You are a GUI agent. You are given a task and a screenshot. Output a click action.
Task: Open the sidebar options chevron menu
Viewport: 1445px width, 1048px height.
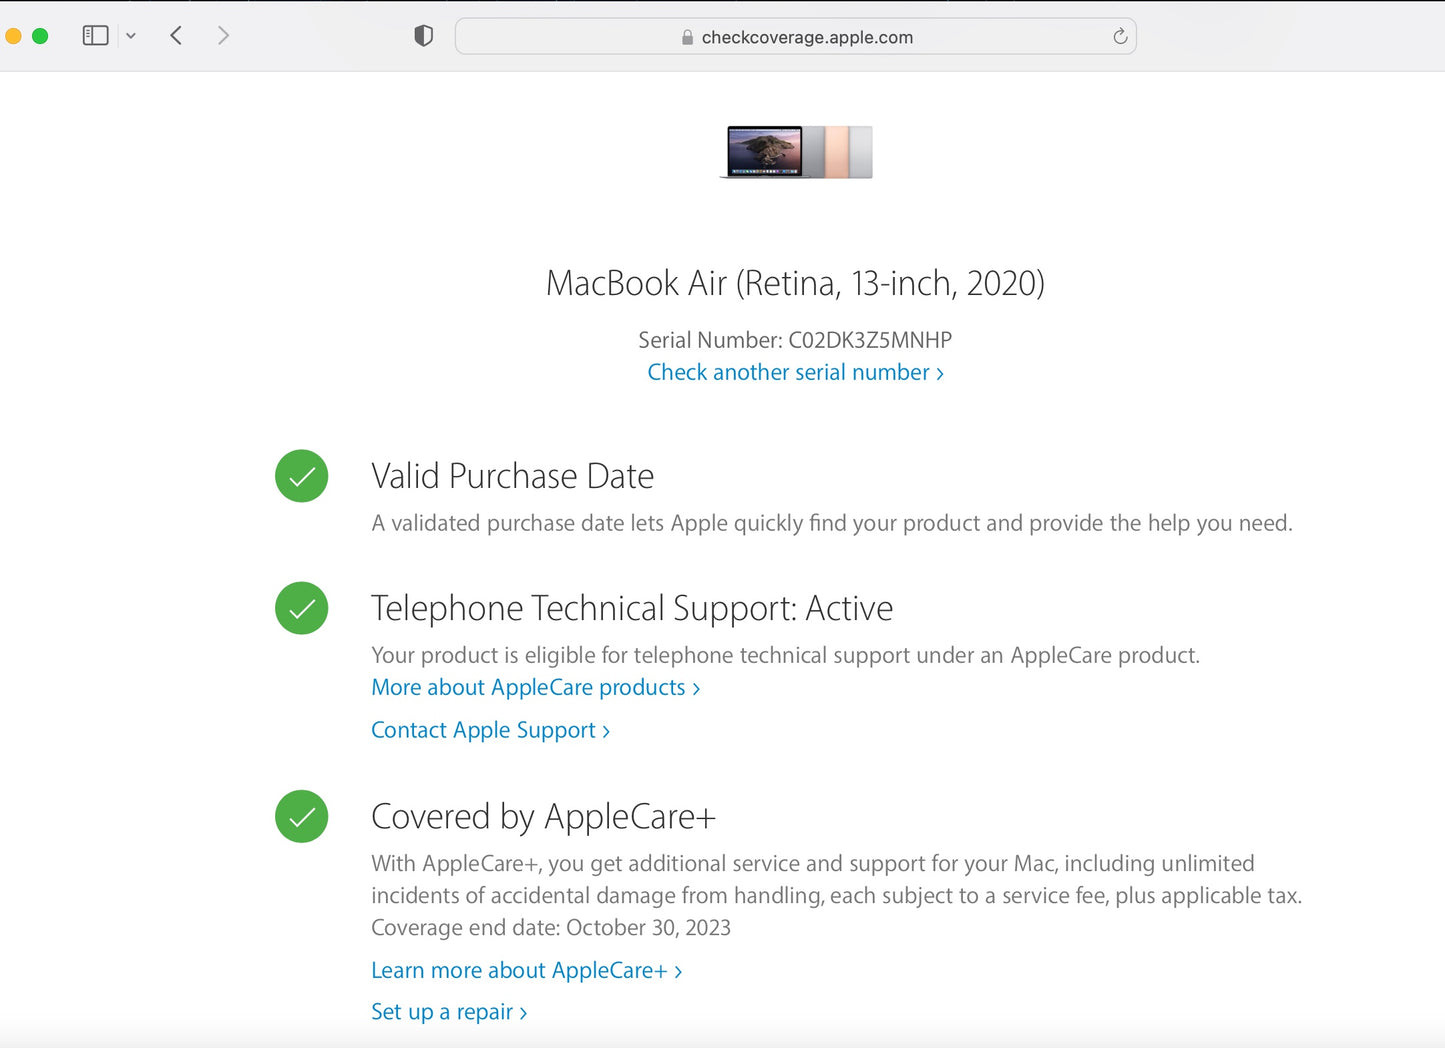131,35
